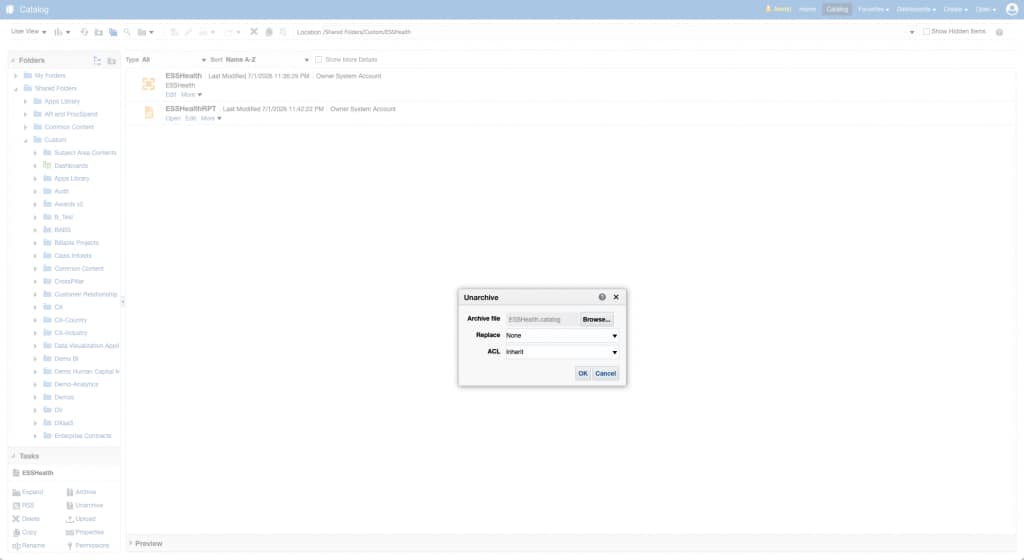Viewport: 1024px width, 560px height.
Task: Select the Catalog menu item in header
Action: coord(837,9)
